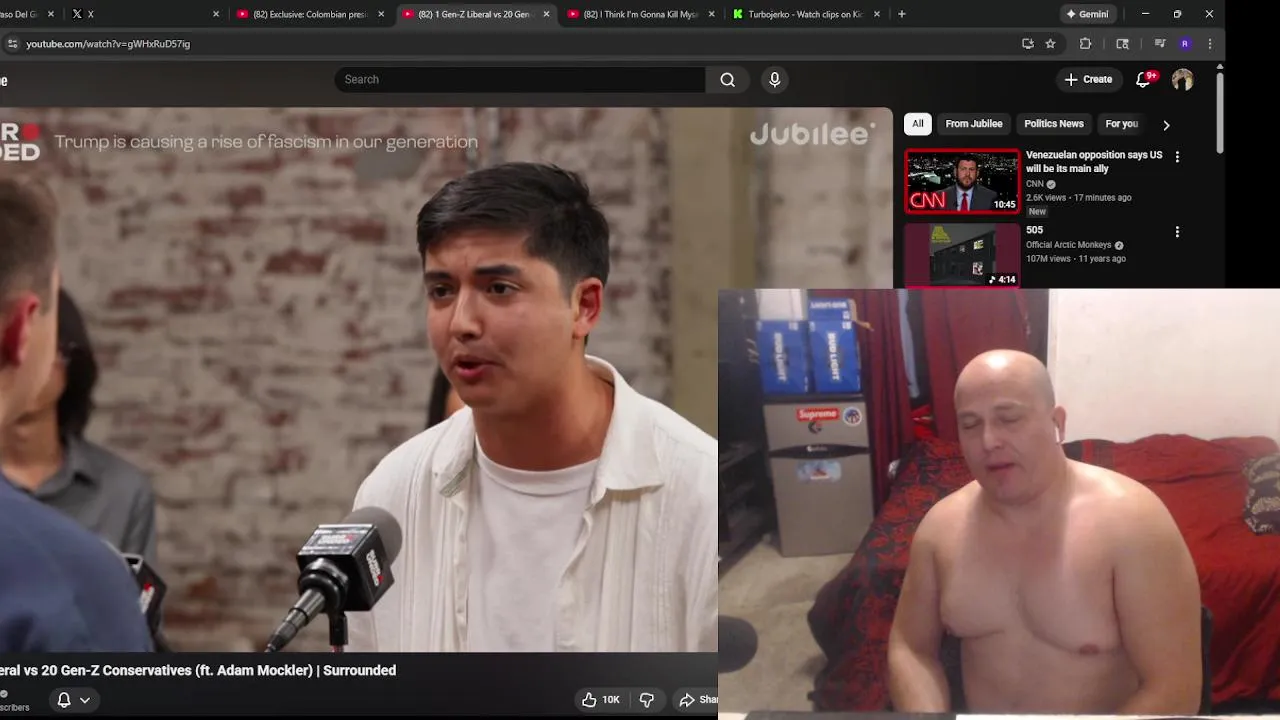The width and height of the screenshot is (1280, 720).
Task: Click the YouTube search magnifier button
Action: coord(728,79)
